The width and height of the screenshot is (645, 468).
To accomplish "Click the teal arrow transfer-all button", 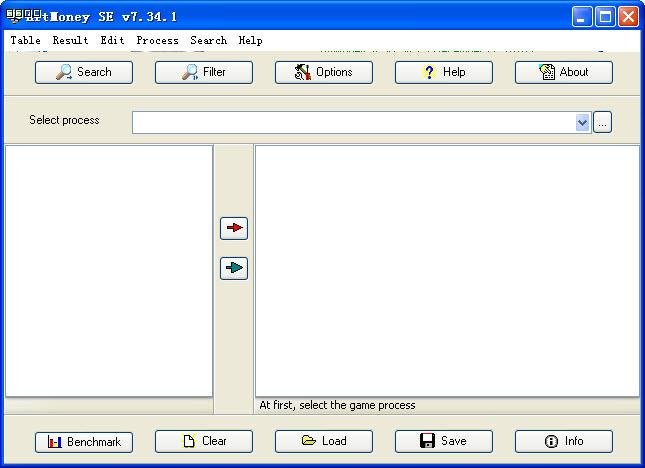I will pyautogui.click(x=234, y=268).
